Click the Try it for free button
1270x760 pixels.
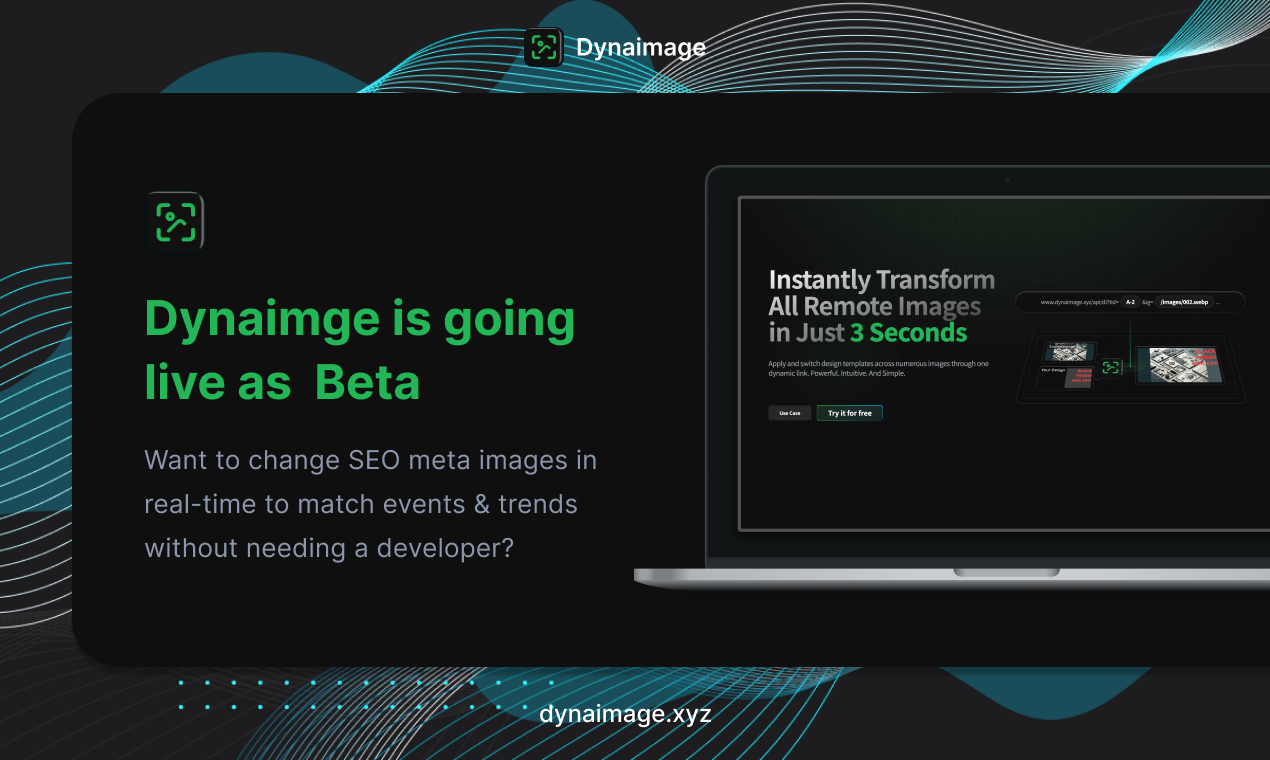(x=849, y=412)
